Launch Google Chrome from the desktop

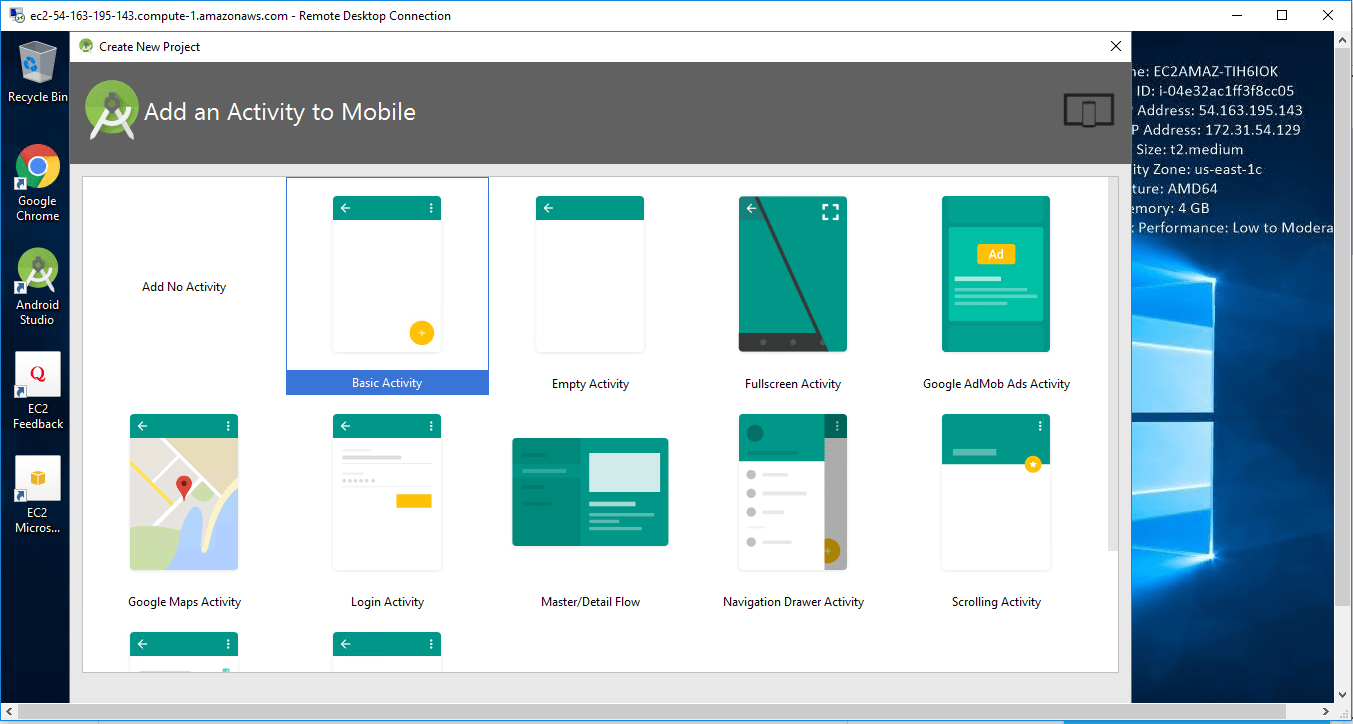38,181
